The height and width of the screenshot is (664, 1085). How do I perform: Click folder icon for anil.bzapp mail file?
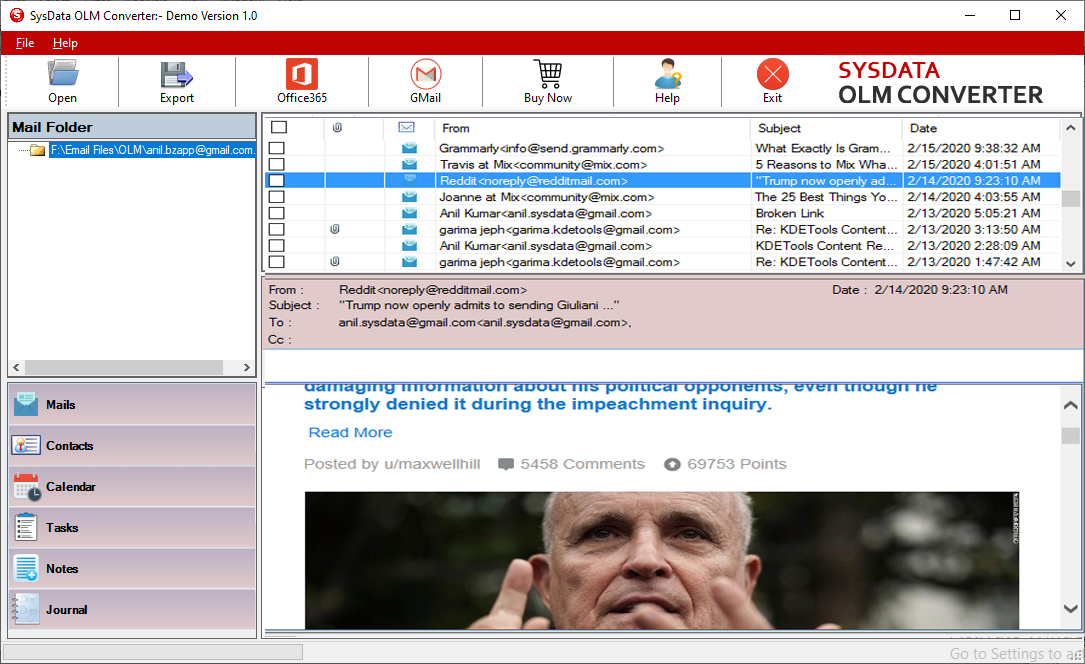pyautogui.click(x=38, y=150)
